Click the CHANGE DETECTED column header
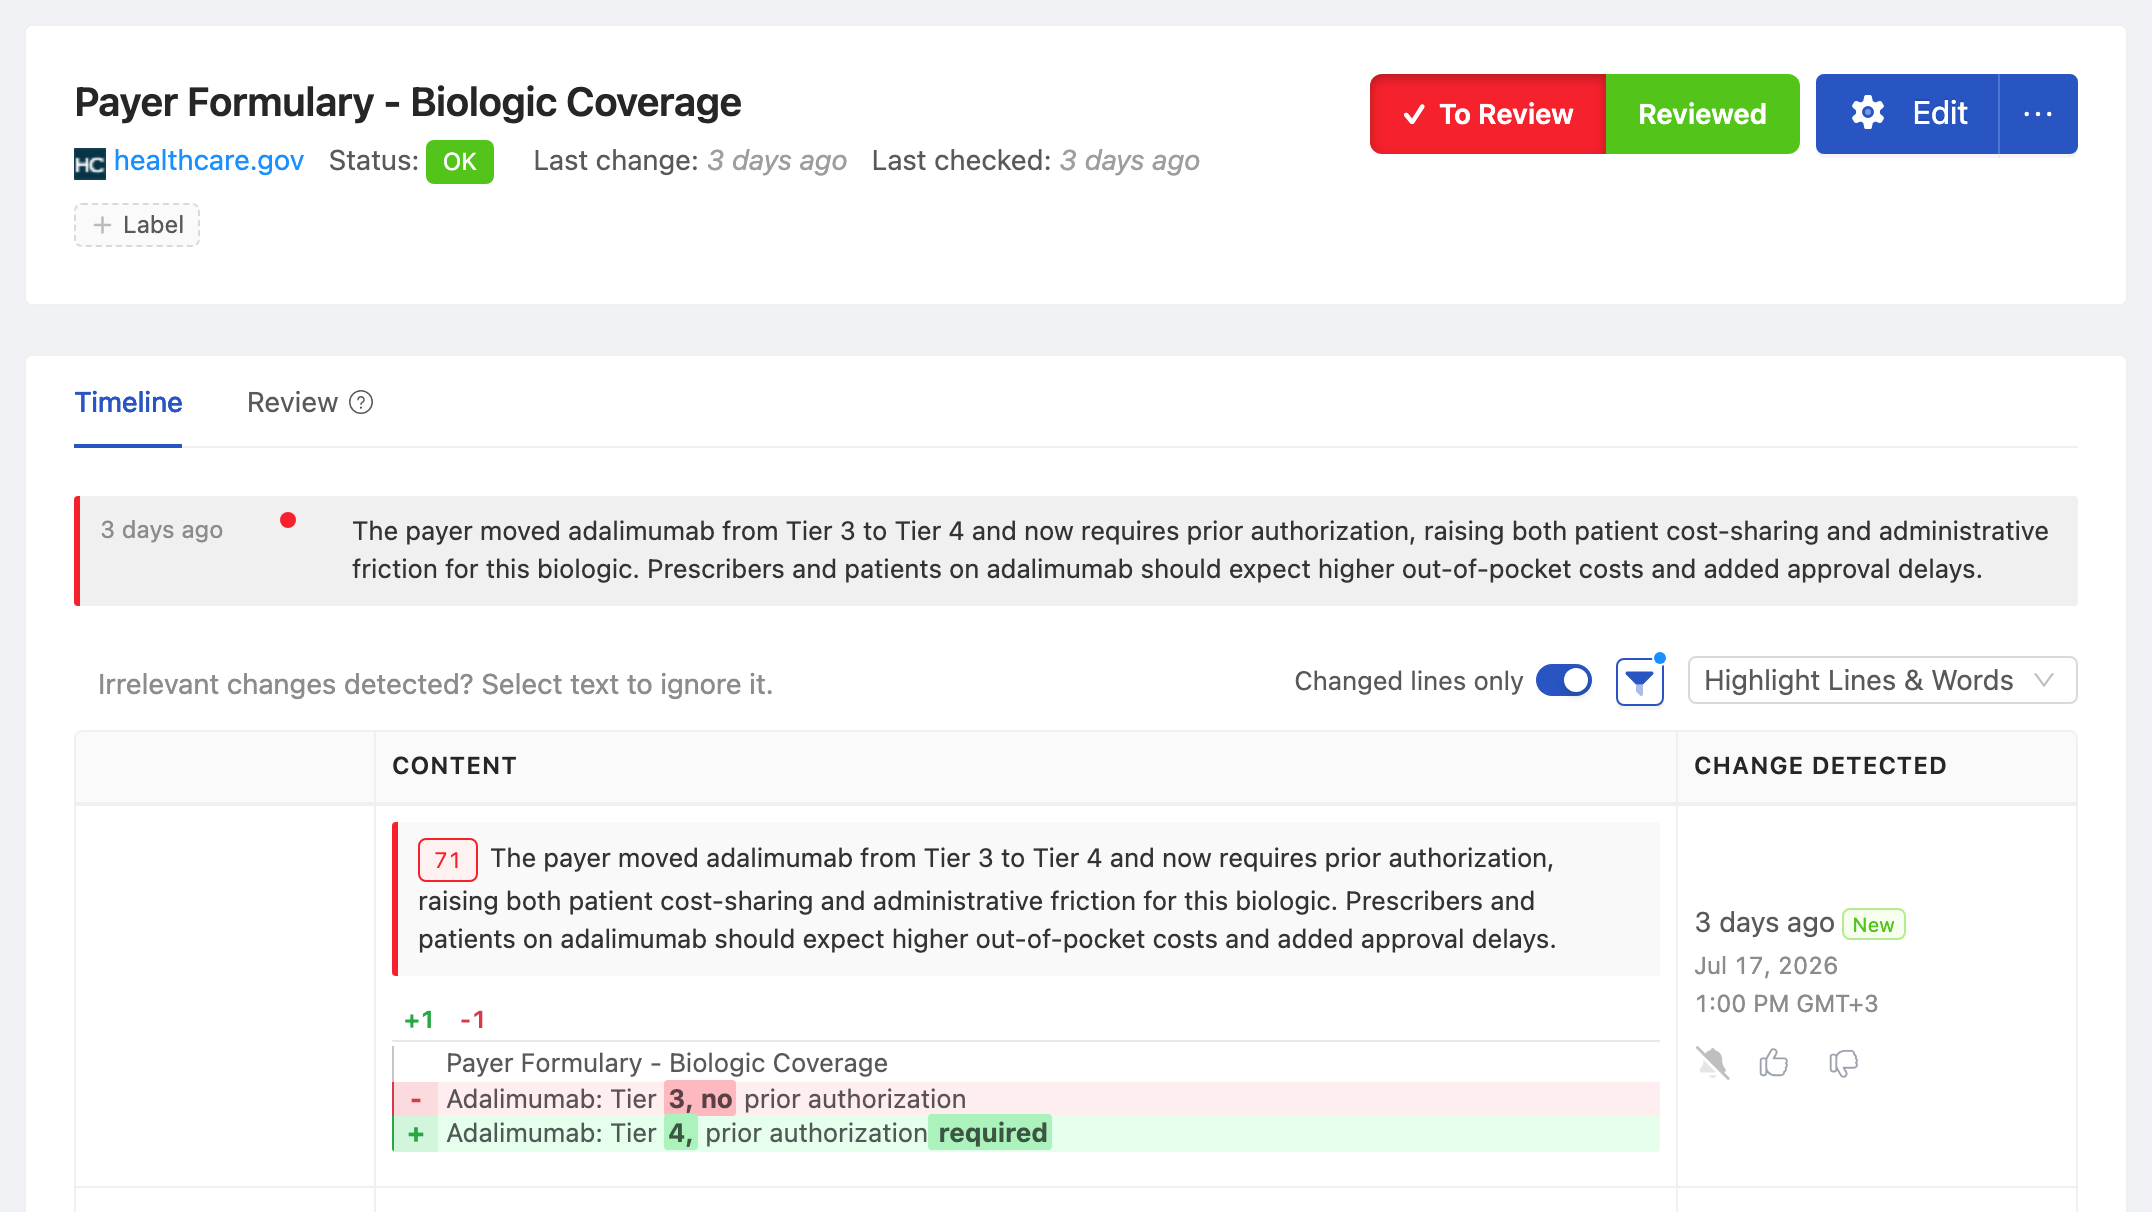 (x=1820, y=766)
